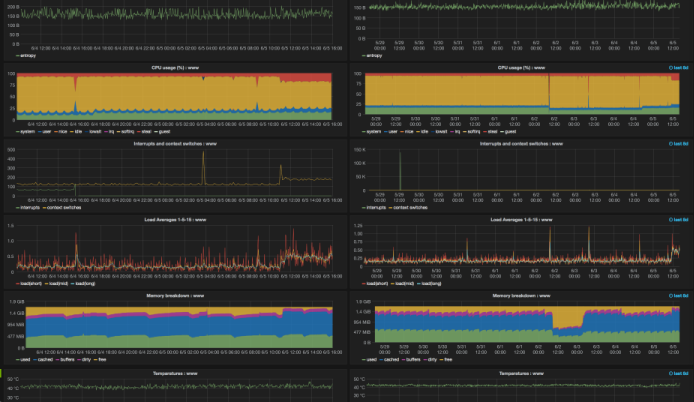Click last 8d link on Load Averages panel
Screen dimensions: 694x402
point(679,220)
